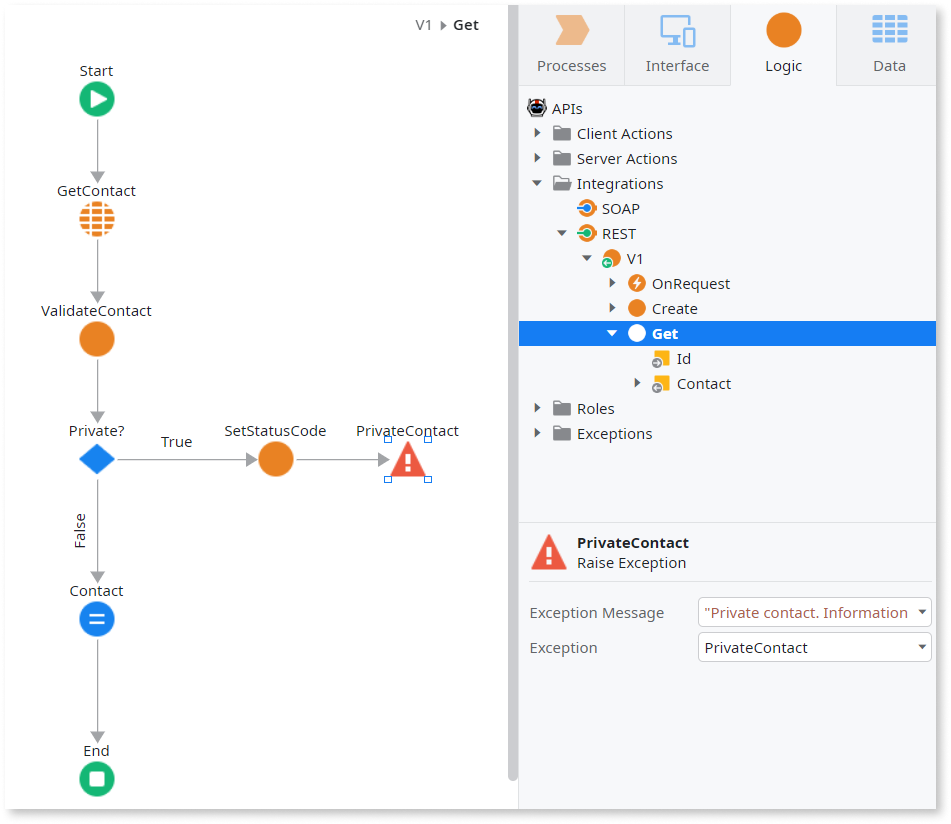This screenshot has width=951, height=824.
Task: Click the V1 breadcrumb link above the flow
Action: tap(421, 25)
